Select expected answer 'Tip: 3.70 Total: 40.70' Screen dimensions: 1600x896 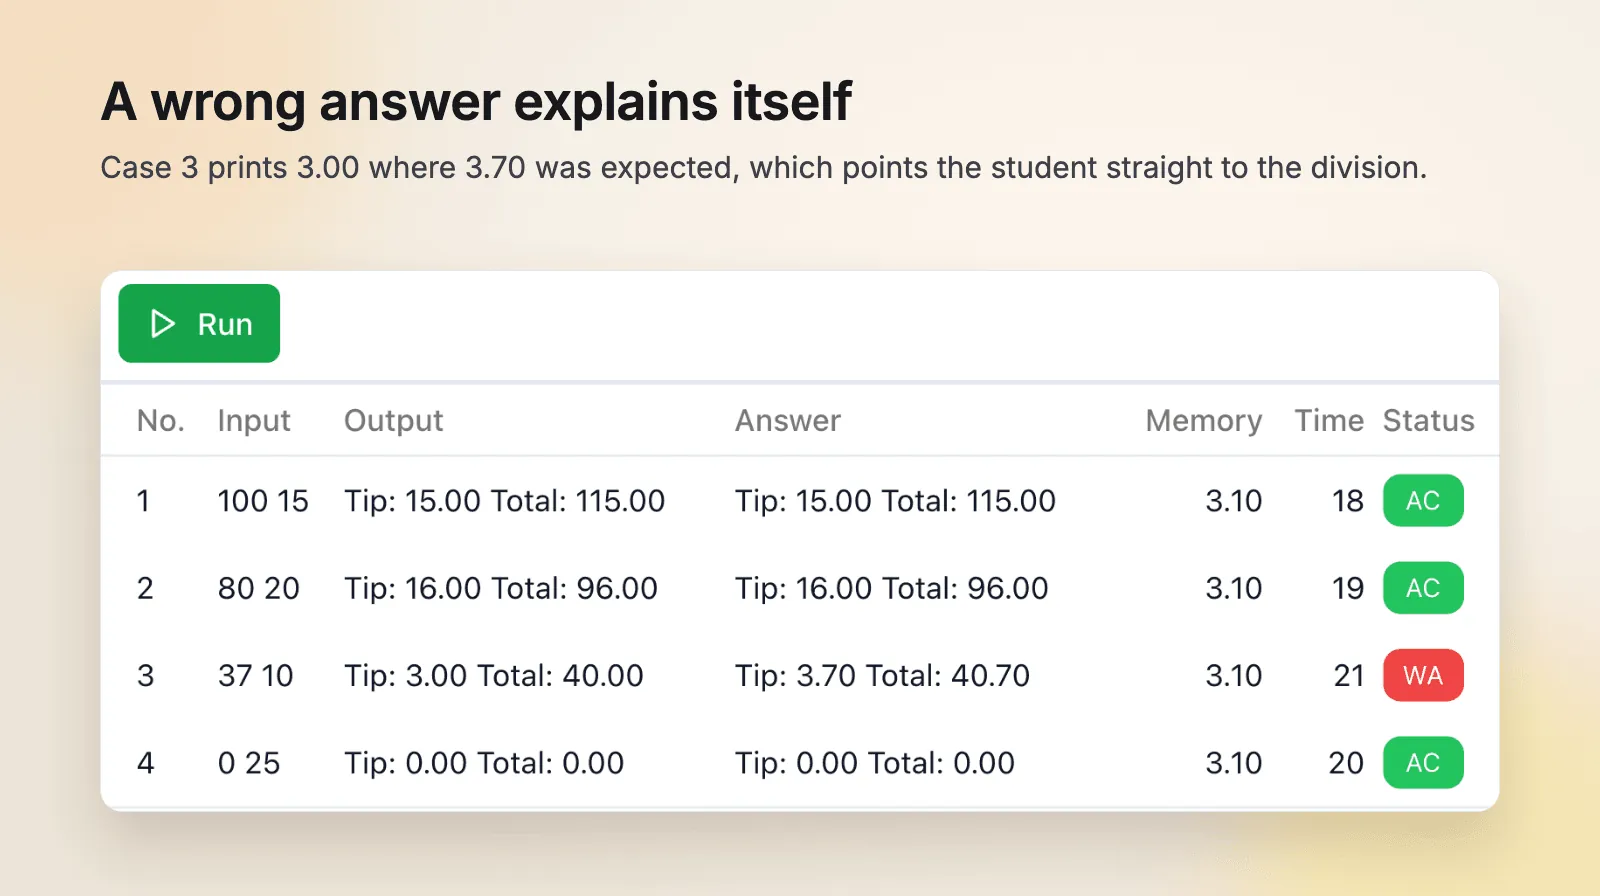(x=883, y=675)
